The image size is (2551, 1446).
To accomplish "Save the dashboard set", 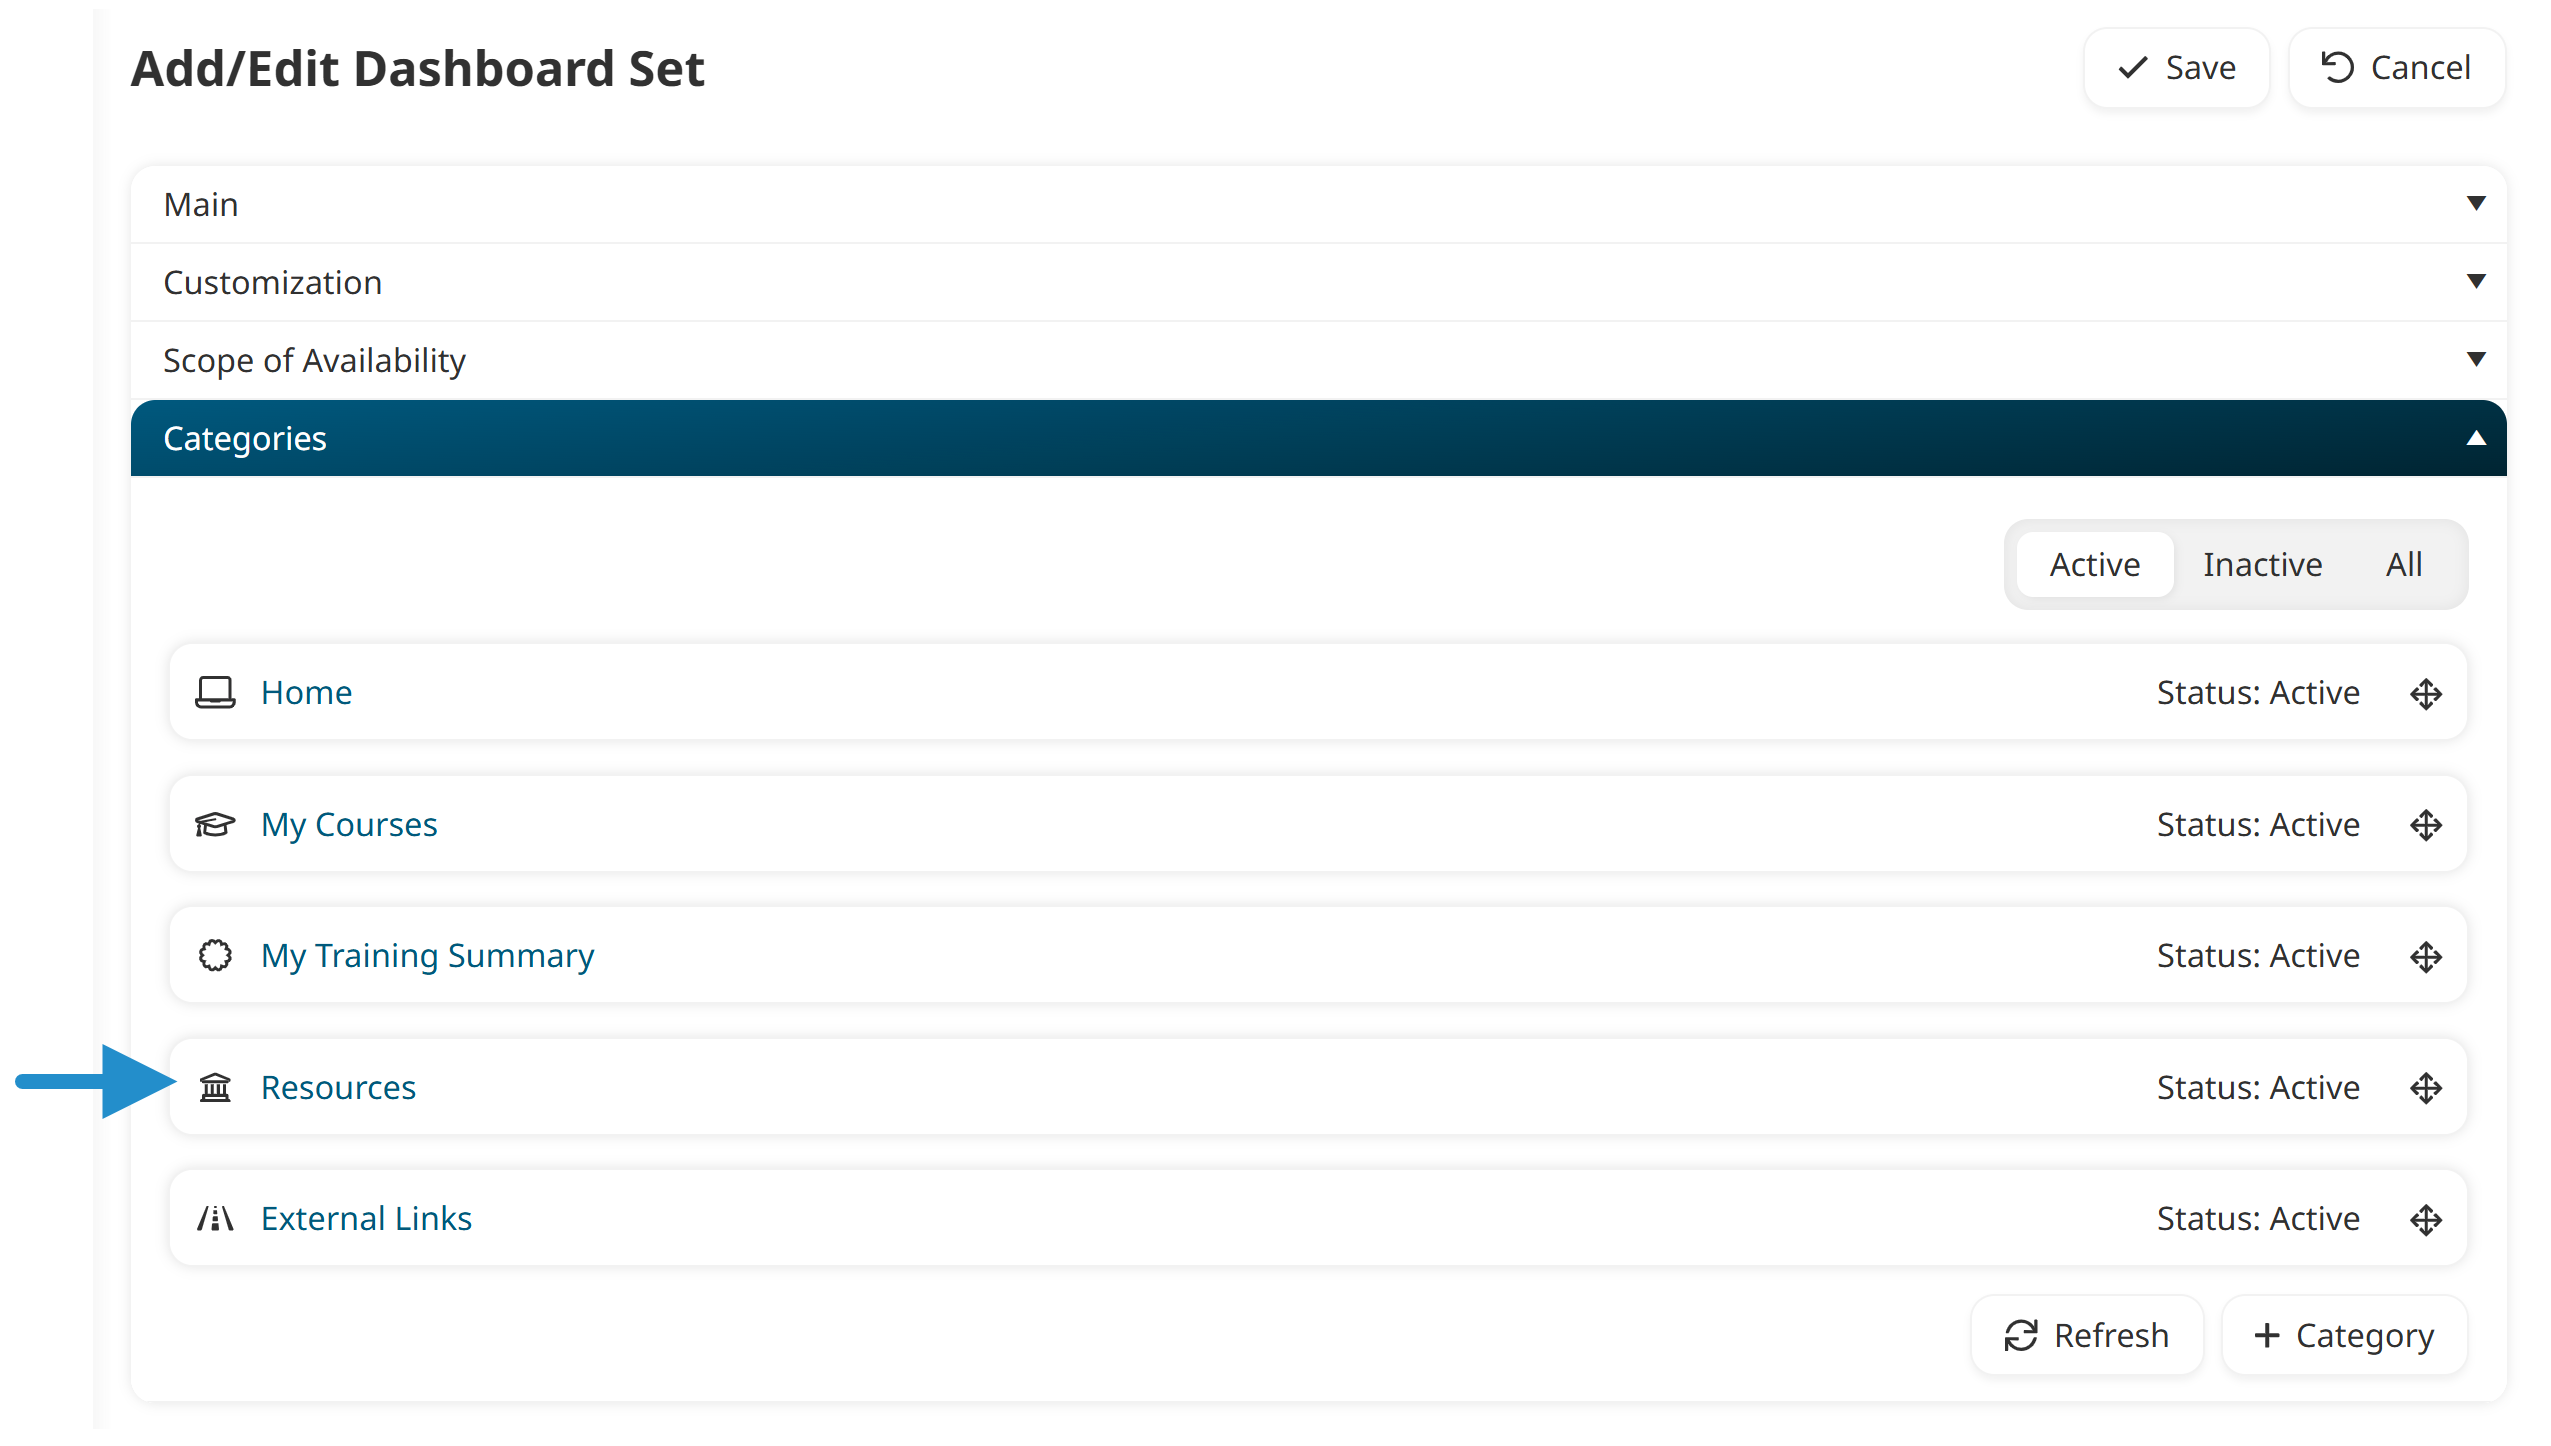I will 2176,68.
